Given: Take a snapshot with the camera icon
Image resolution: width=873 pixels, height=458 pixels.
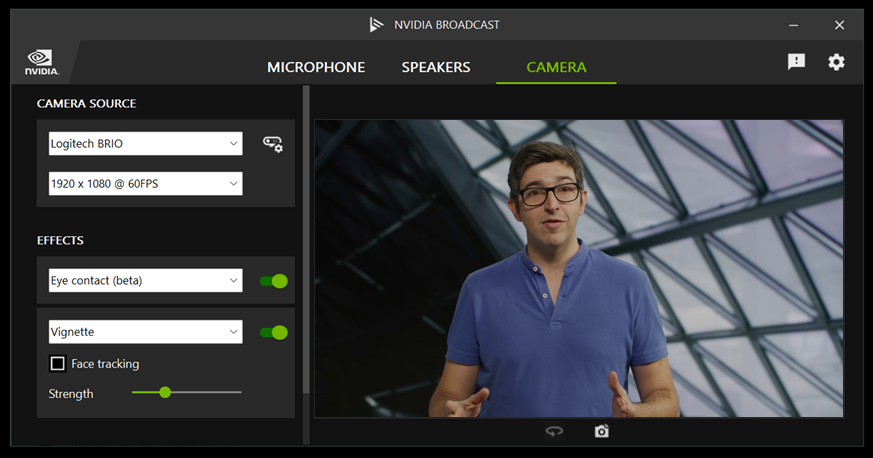Looking at the screenshot, I should 601,431.
